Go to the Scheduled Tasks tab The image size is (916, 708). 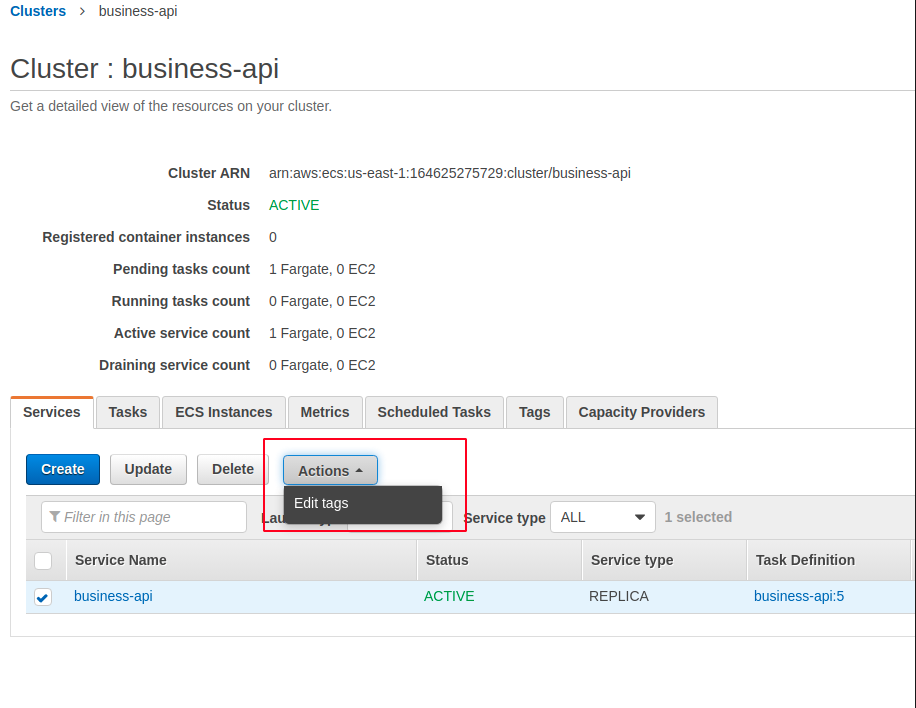pyautogui.click(x=434, y=412)
